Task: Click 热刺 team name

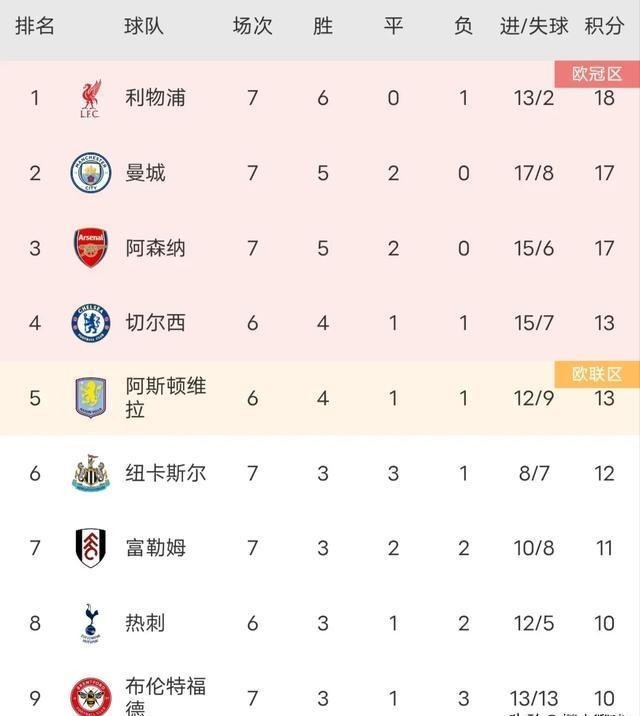Action: 145,623
